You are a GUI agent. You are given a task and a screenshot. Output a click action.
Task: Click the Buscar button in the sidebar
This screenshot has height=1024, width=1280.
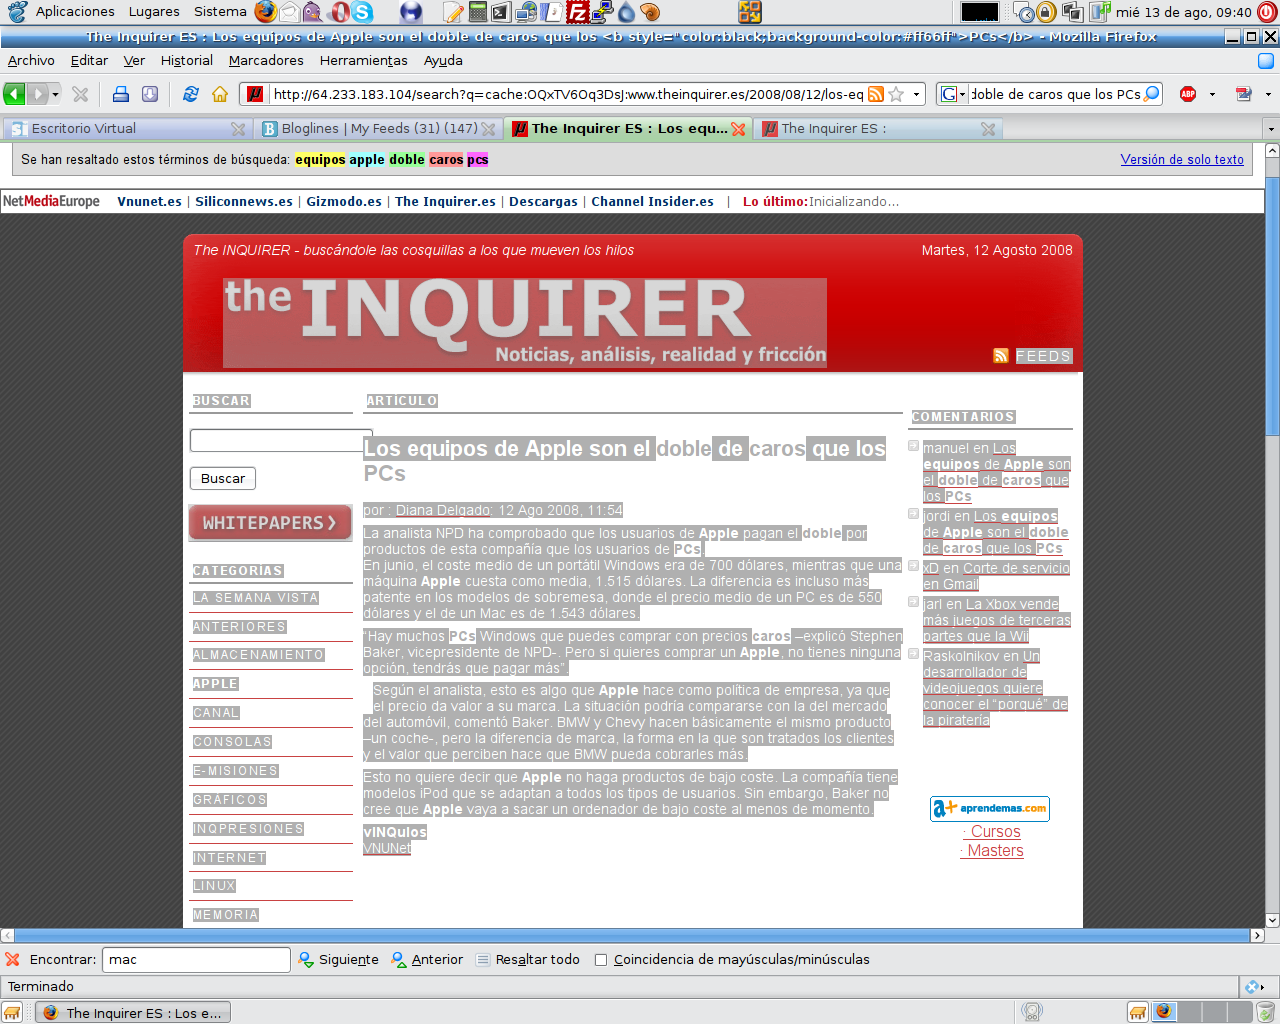click(223, 479)
